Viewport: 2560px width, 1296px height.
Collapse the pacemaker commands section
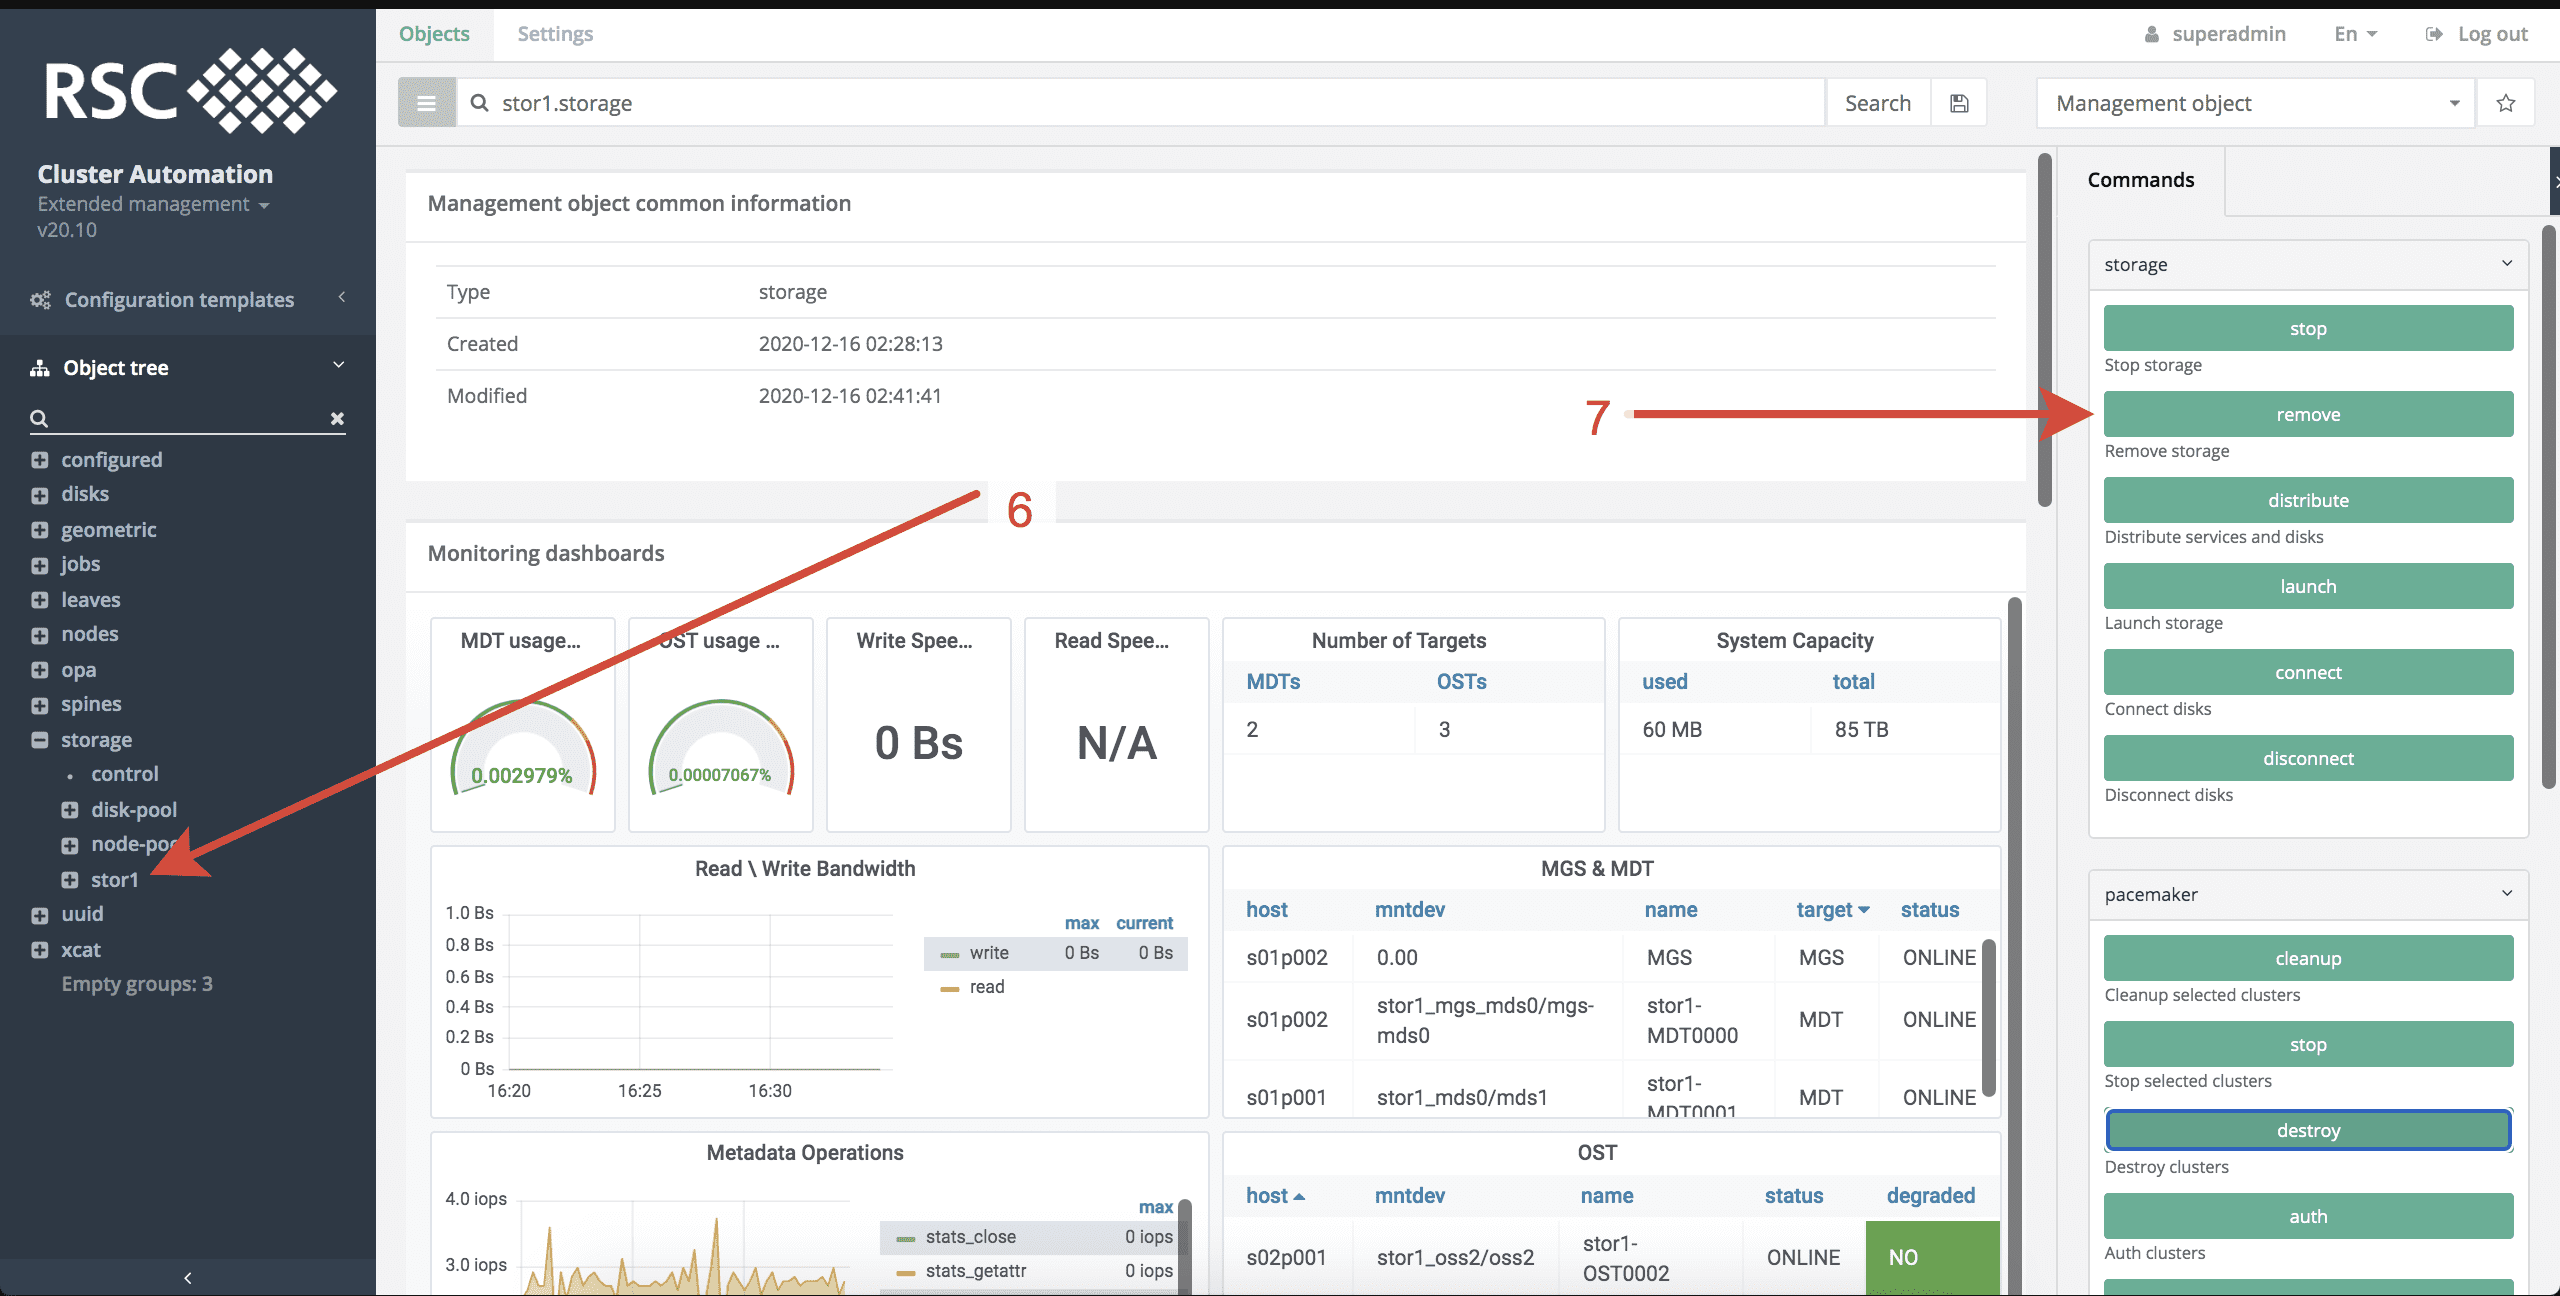[2506, 893]
